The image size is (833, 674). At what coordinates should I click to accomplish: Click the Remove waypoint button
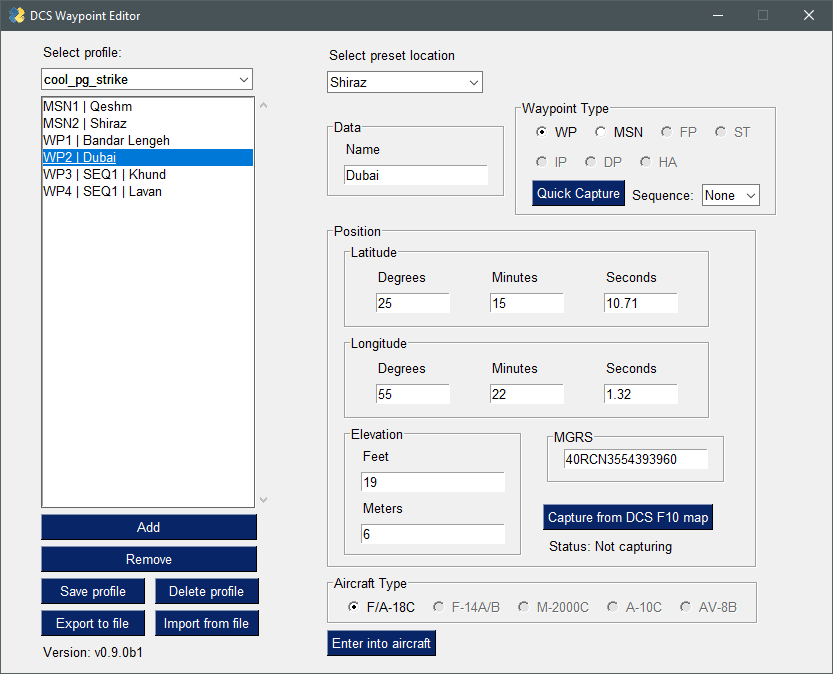click(148, 559)
